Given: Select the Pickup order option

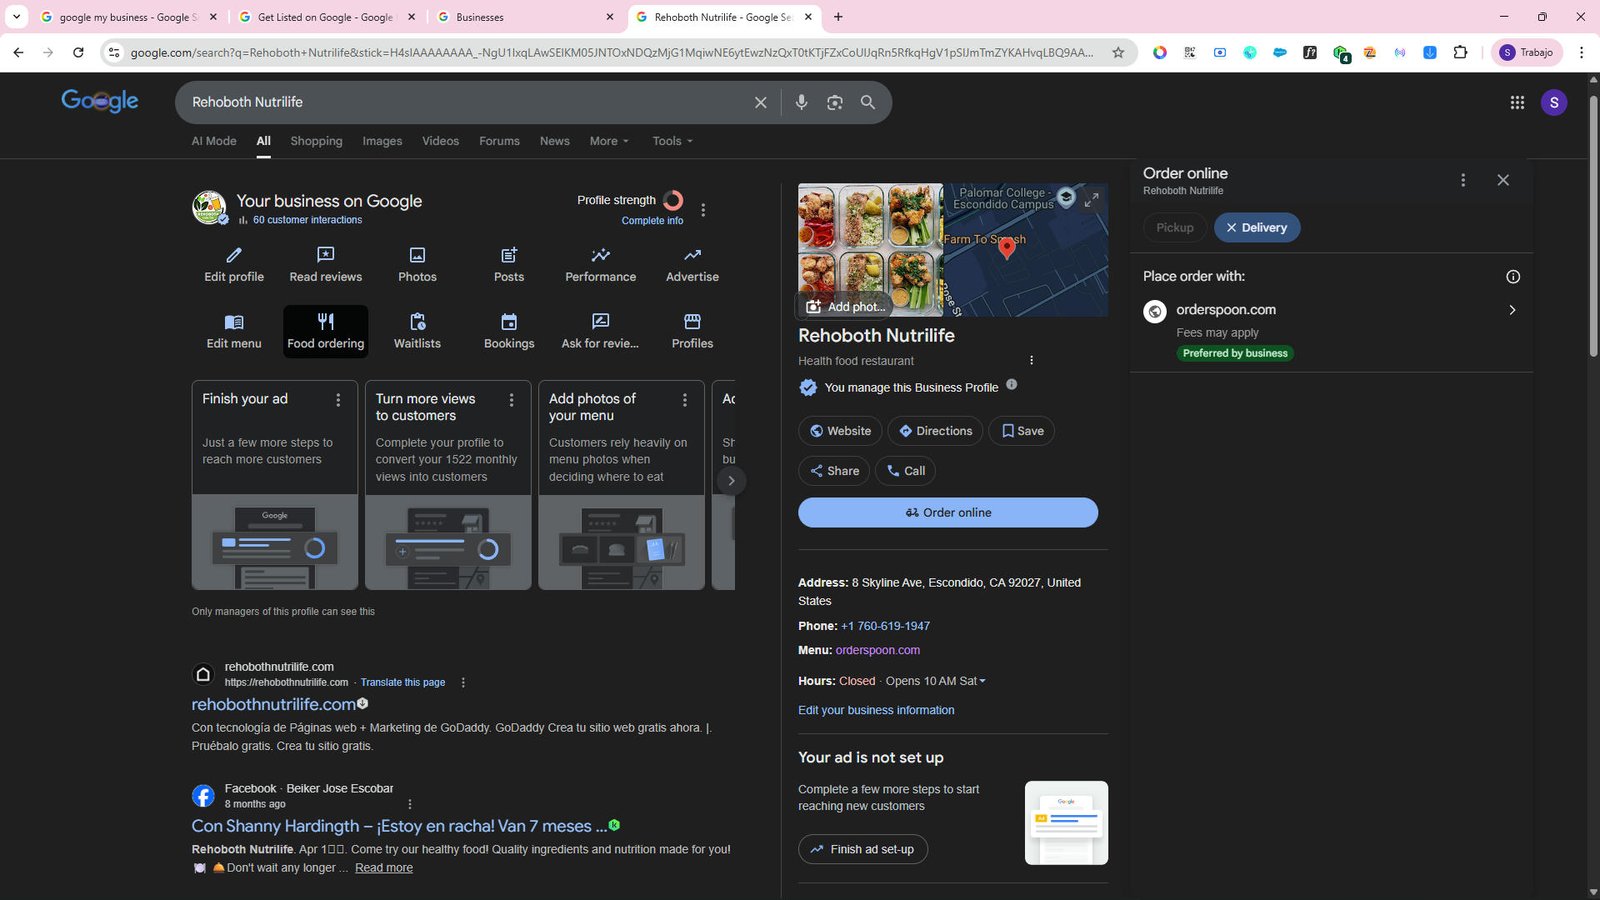Looking at the screenshot, I should [1175, 227].
